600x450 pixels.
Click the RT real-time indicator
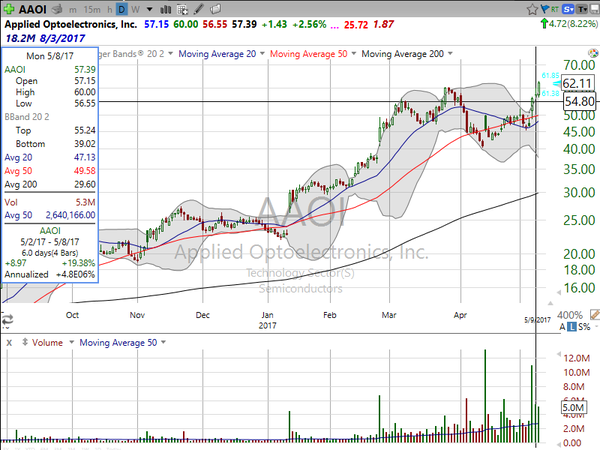554,9
